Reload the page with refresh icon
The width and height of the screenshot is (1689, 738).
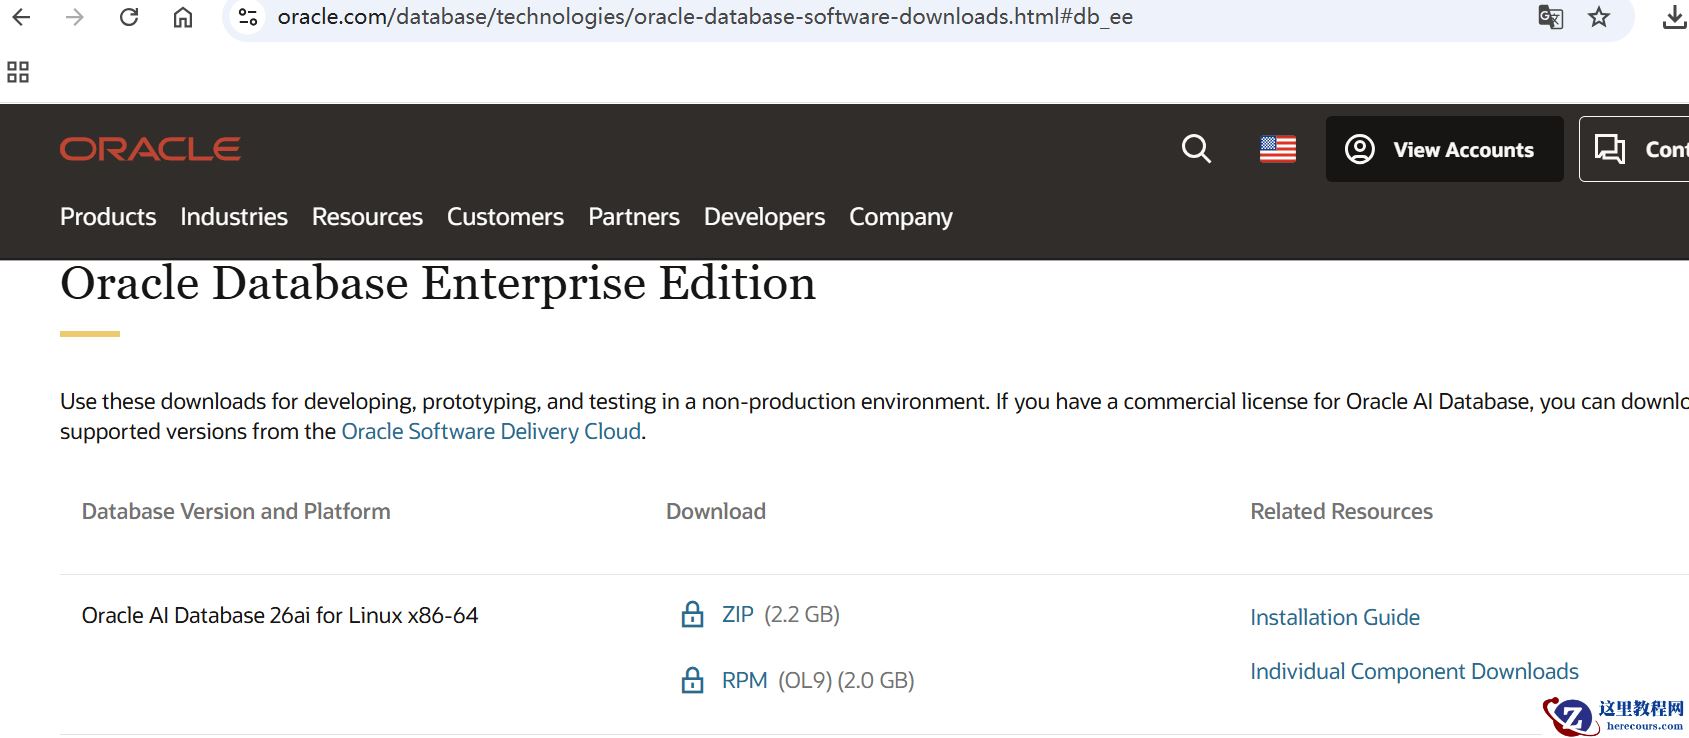point(129,17)
